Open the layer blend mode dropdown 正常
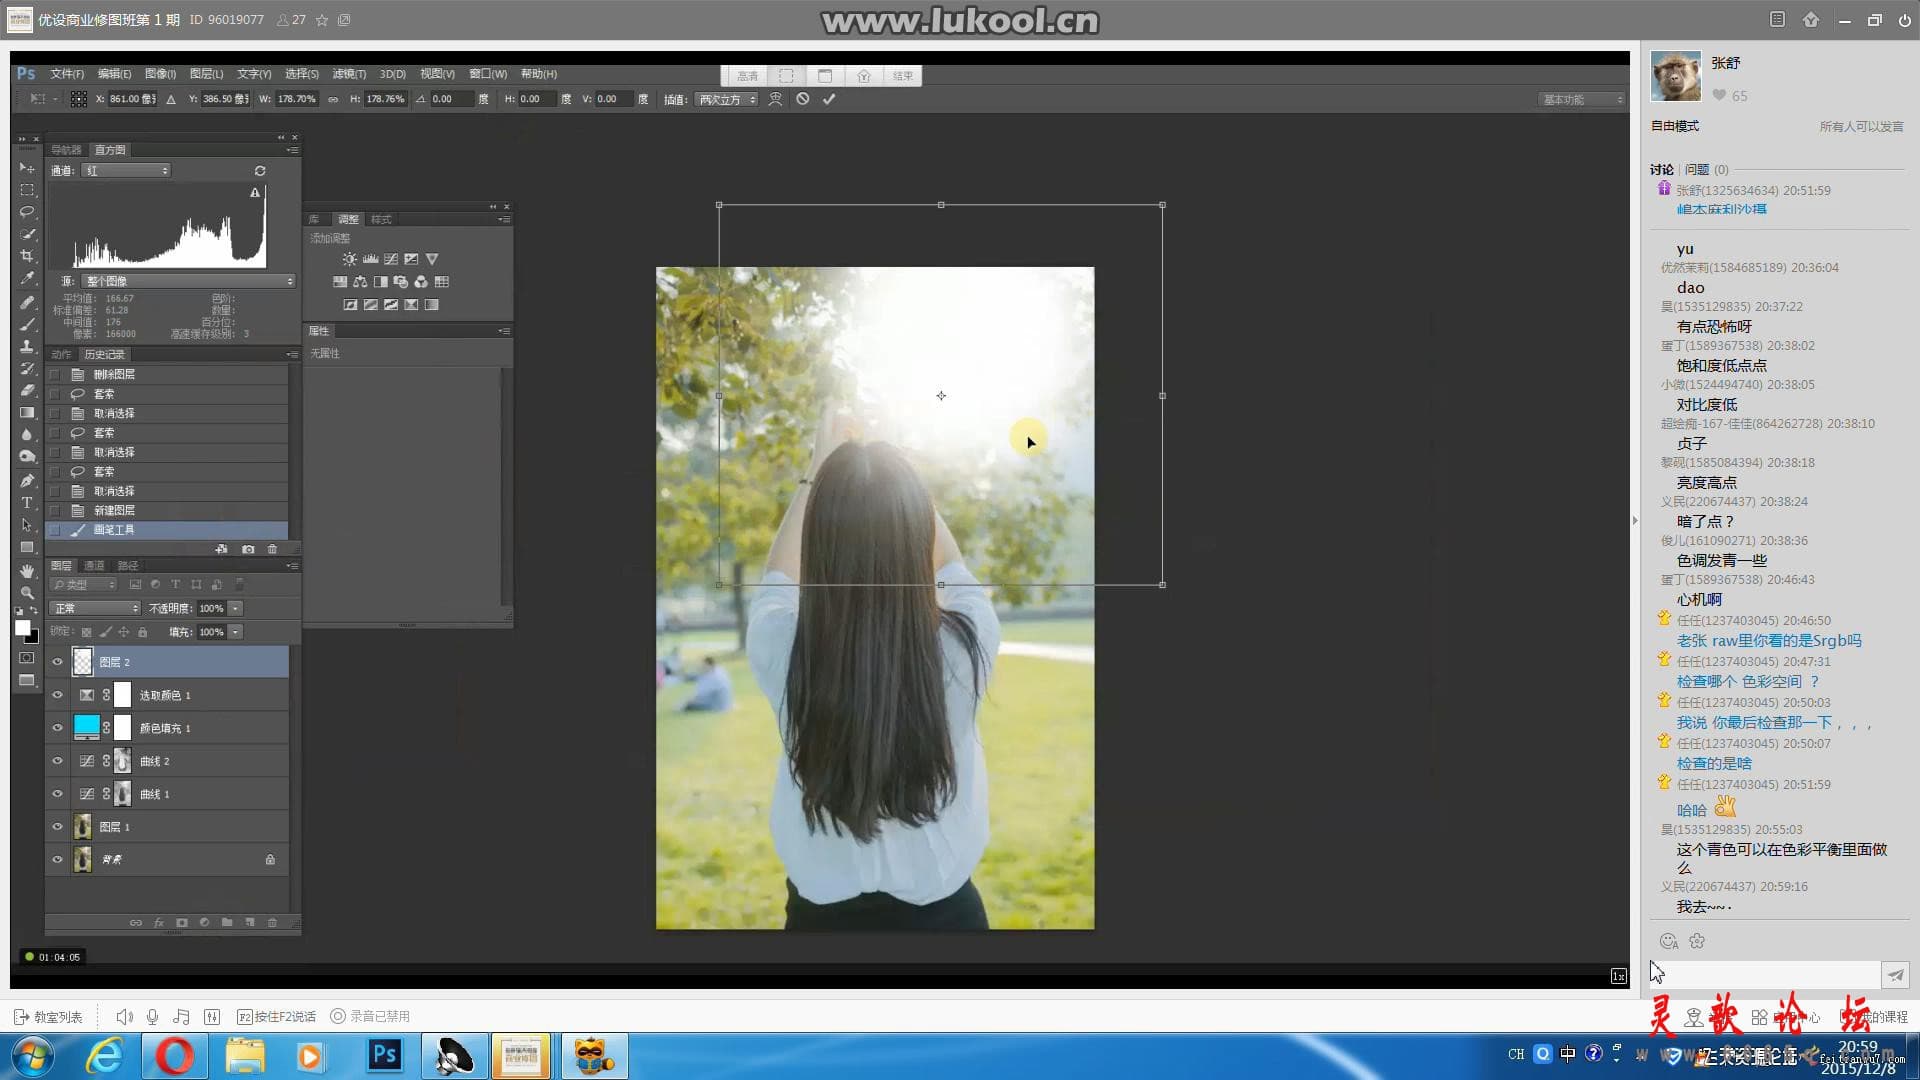The width and height of the screenshot is (1920, 1080). [96, 608]
